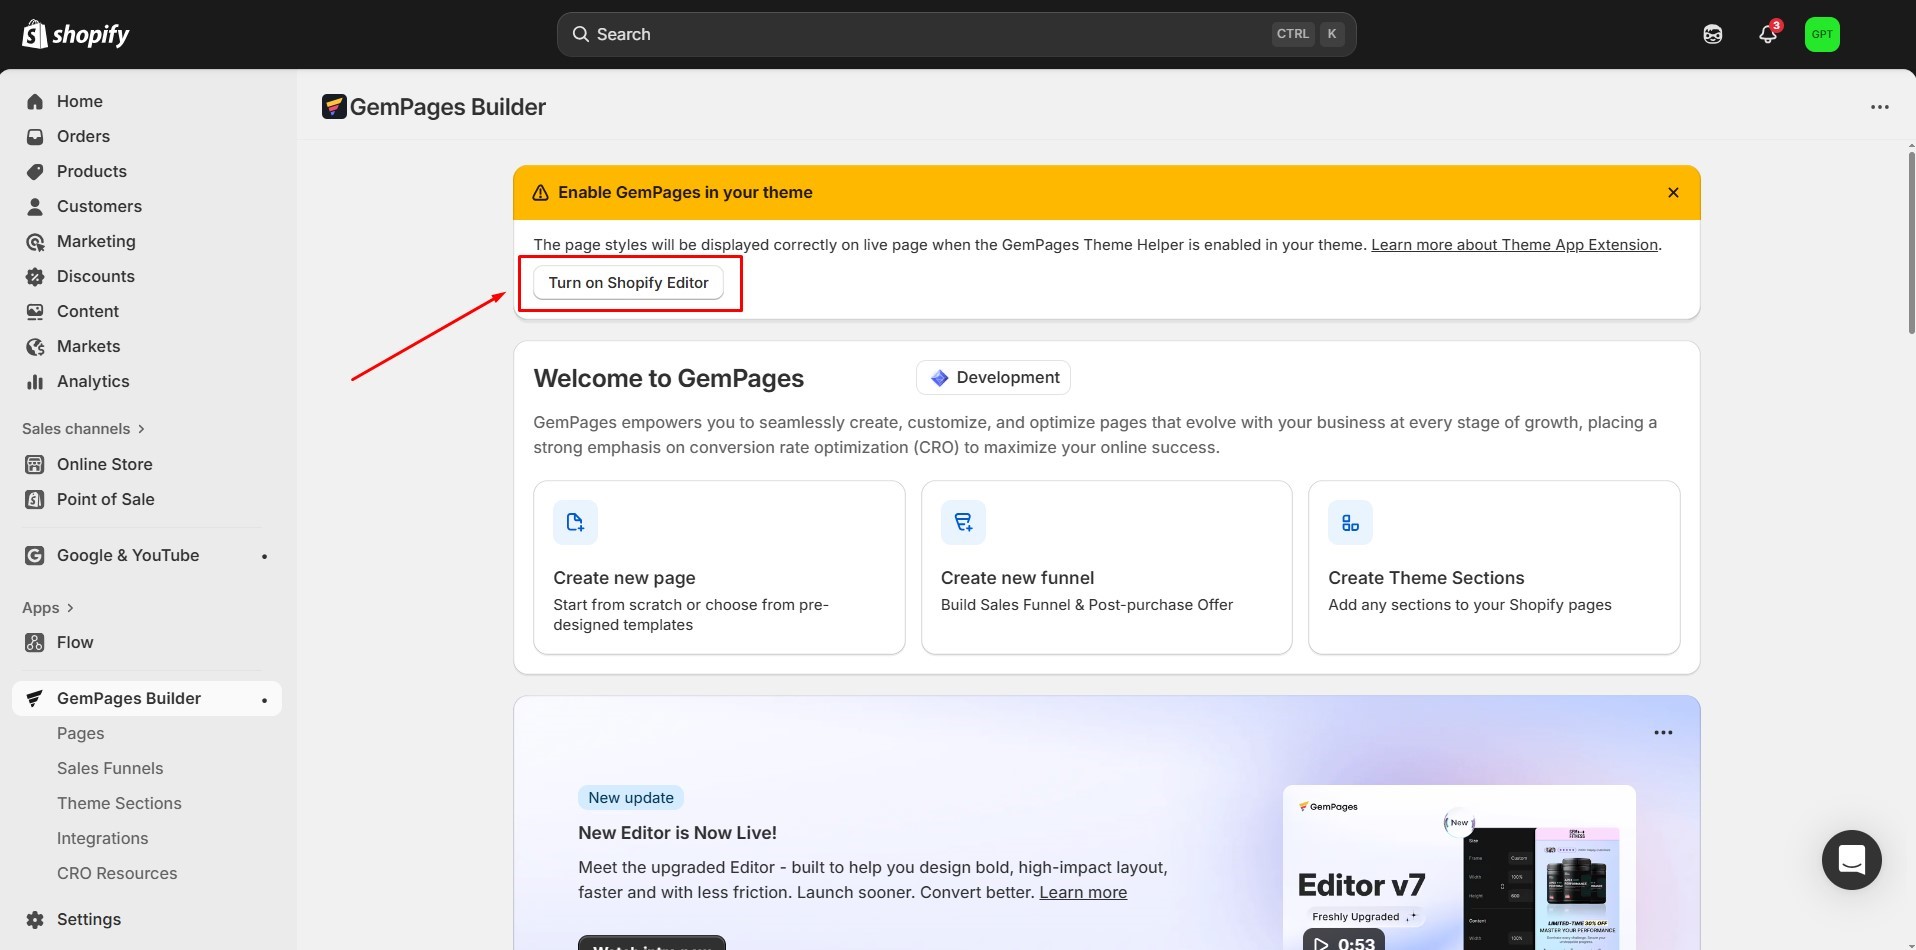
Task: Expand the Sales channels section
Action: (84, 428)
